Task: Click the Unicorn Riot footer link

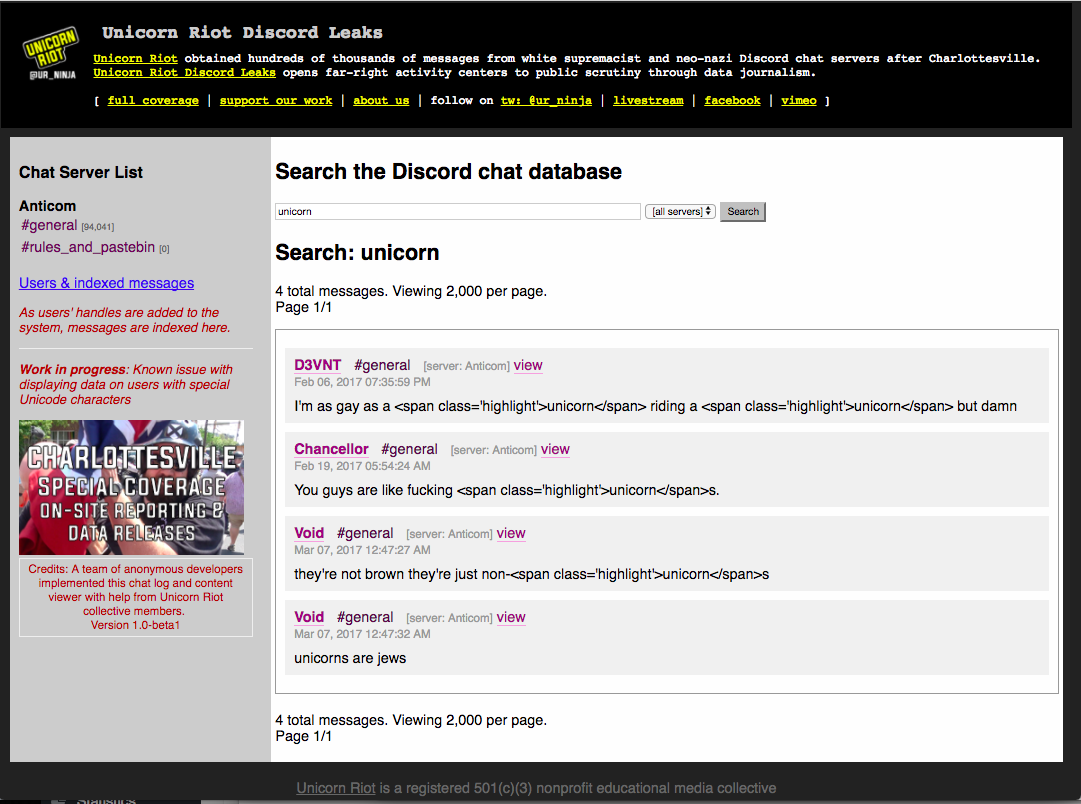Action: [x=336, y=788]
